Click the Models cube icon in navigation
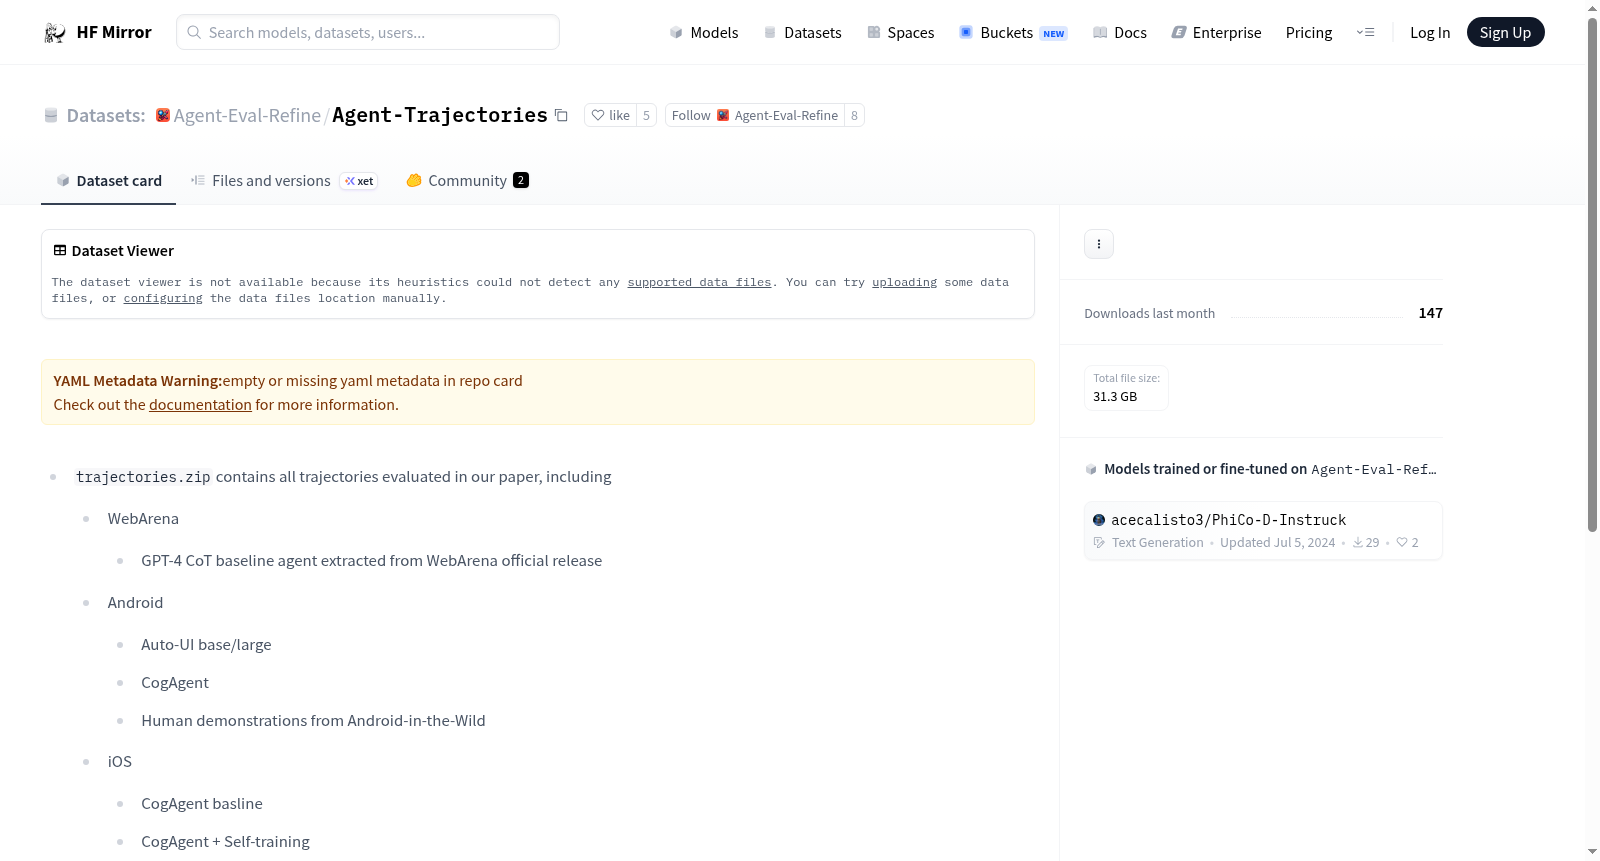1600x861 pixels. 676,33
